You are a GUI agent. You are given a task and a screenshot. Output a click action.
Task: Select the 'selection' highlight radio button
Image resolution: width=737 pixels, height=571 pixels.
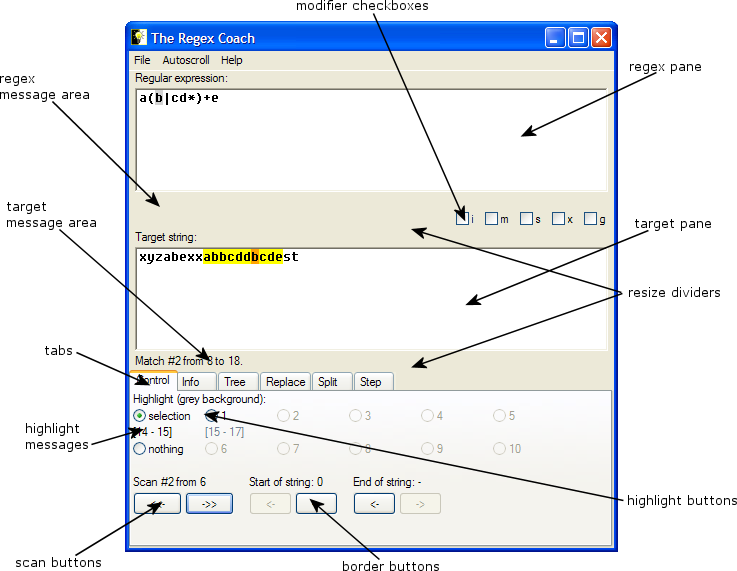(140, 416)
